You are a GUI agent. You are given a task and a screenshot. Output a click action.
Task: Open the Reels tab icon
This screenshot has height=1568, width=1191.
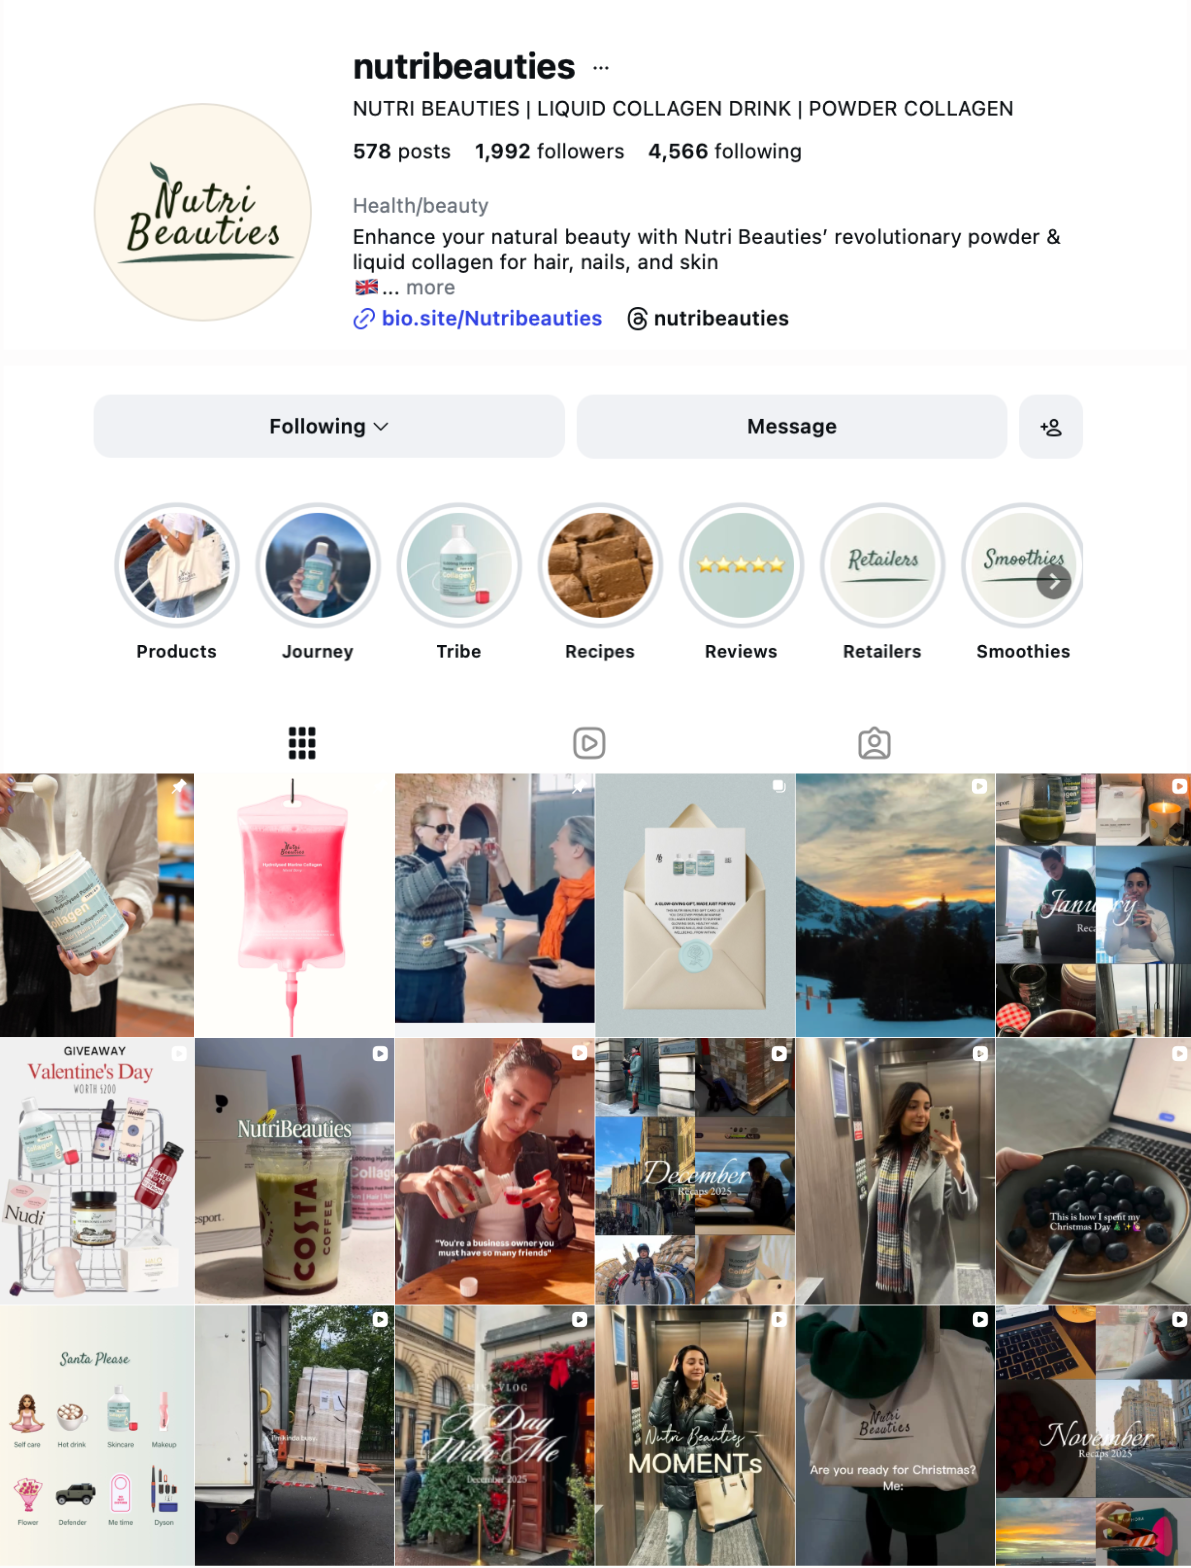click(589, 743)
